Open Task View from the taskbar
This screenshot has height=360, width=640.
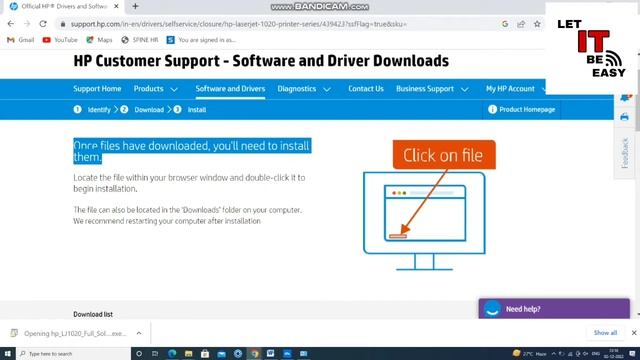(x=155, y=353)
